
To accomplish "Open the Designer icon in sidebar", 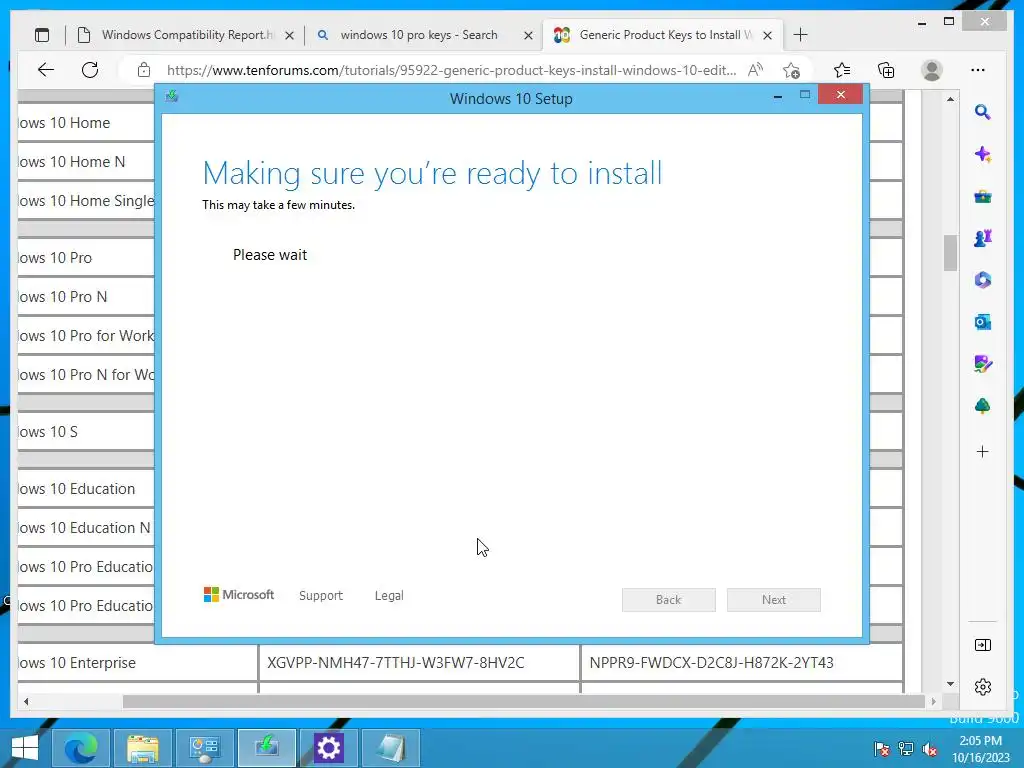I will click(x=983, y=364).
